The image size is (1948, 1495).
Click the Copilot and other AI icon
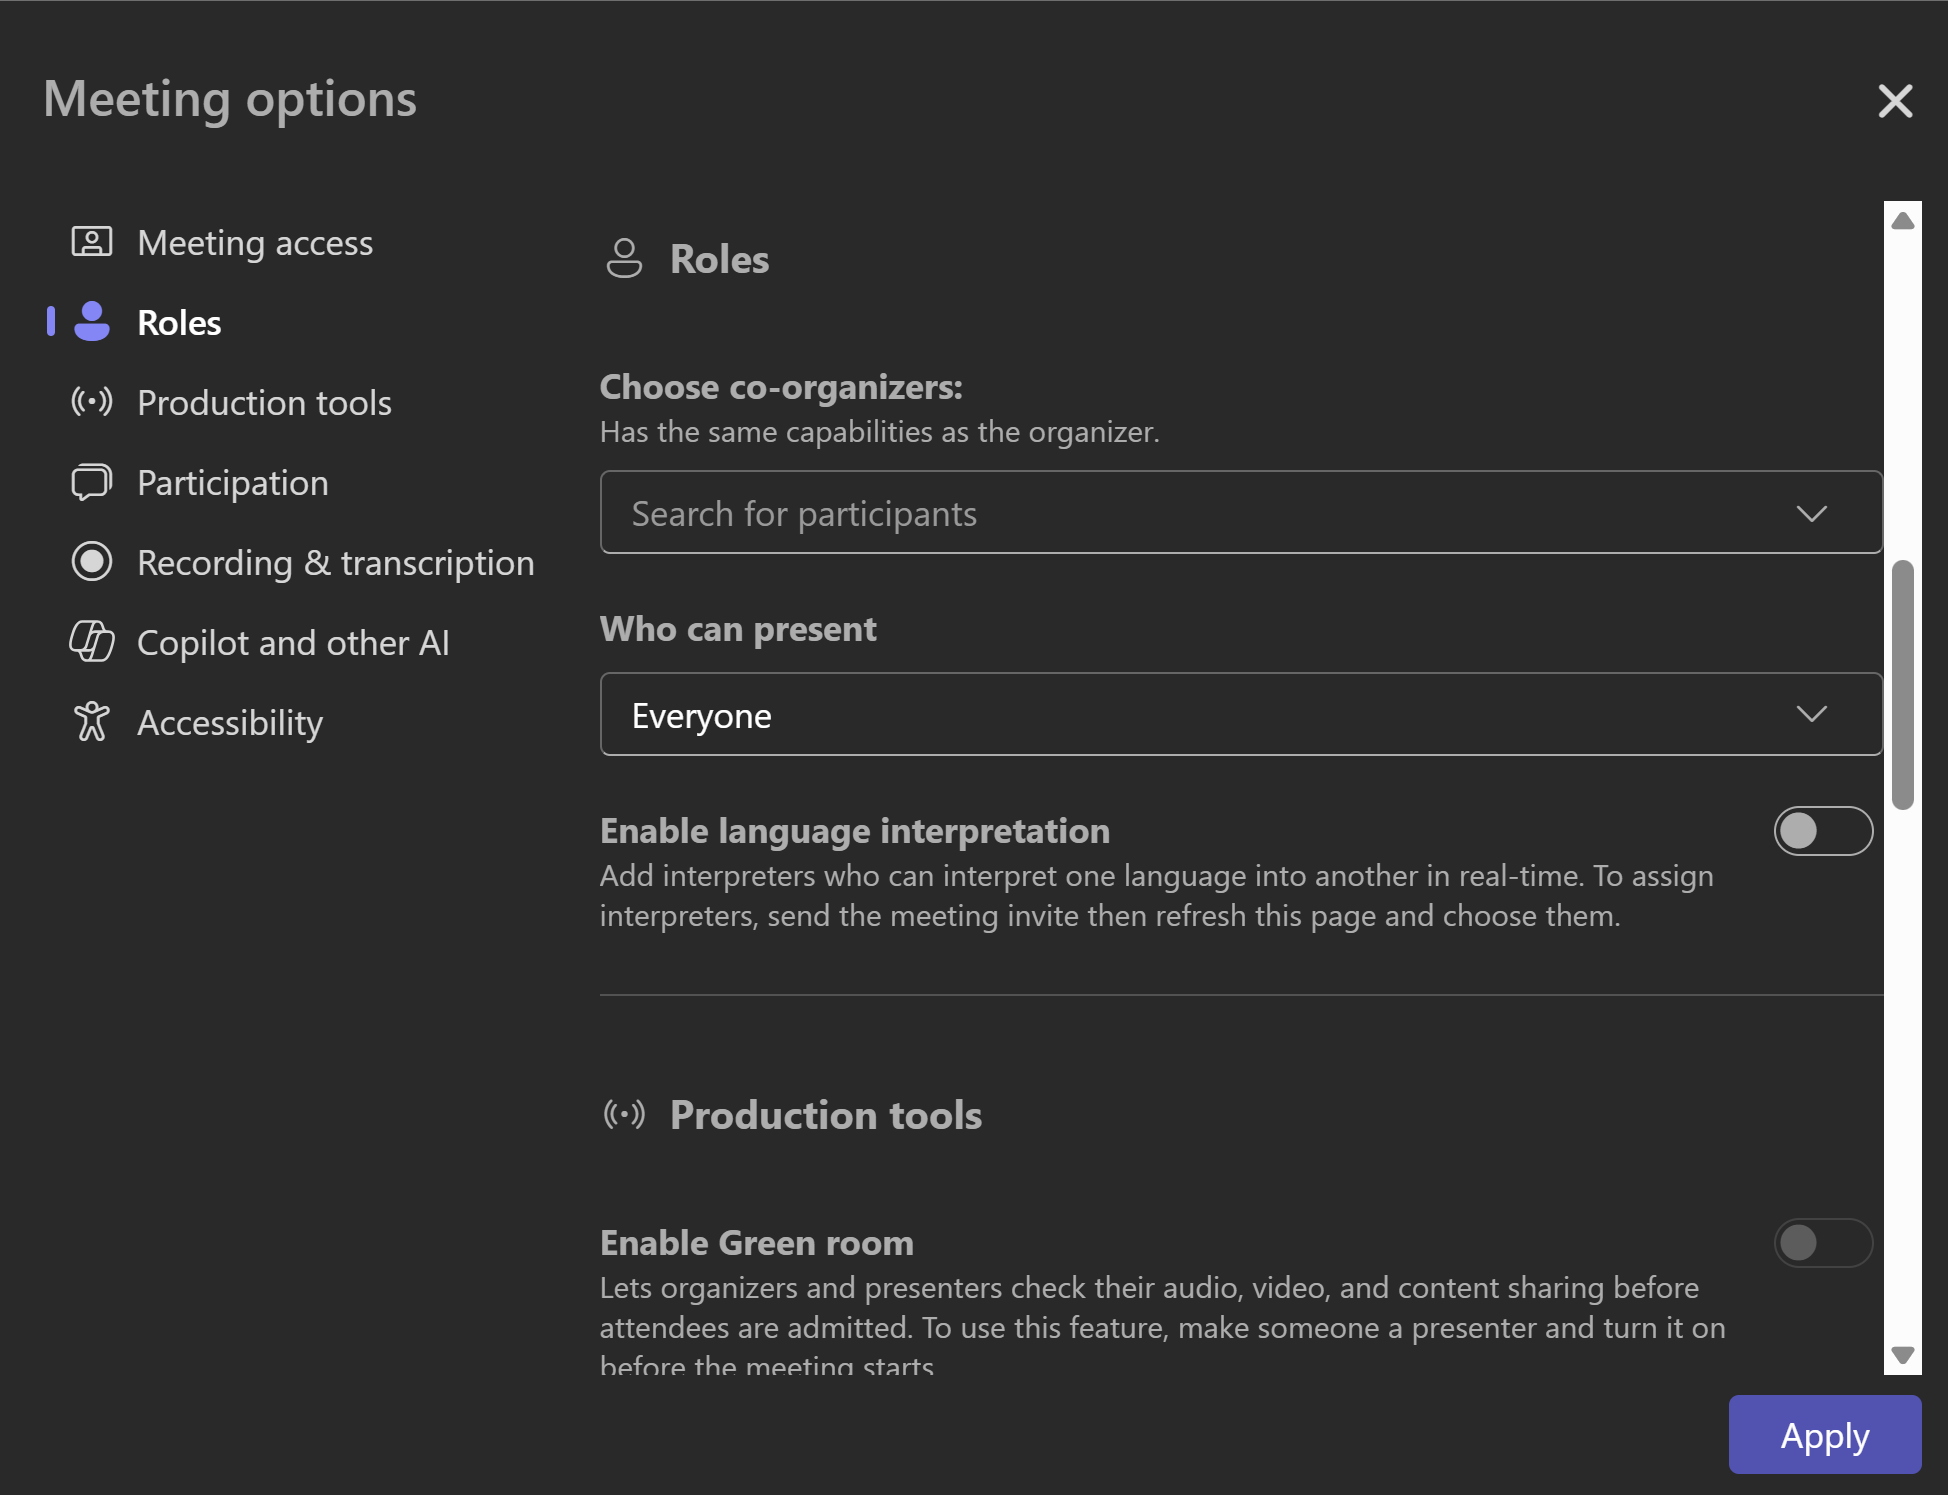pyautogui.click(x=91, y=642)
